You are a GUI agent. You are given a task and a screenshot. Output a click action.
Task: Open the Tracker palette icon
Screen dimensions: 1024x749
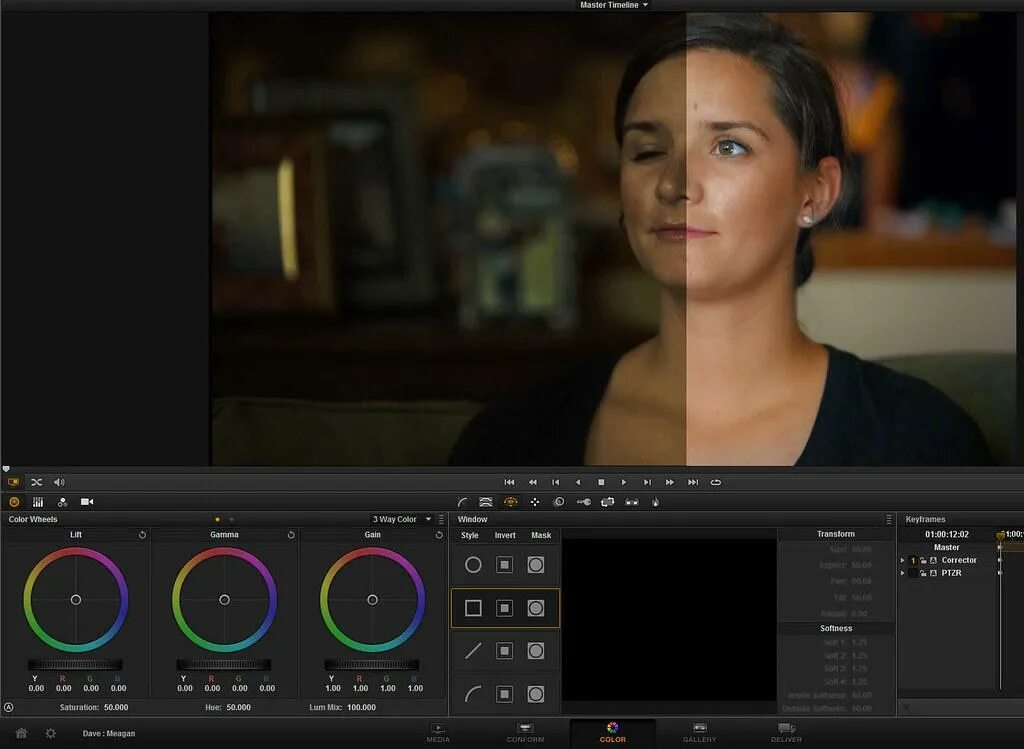click(x=534, y=502)
